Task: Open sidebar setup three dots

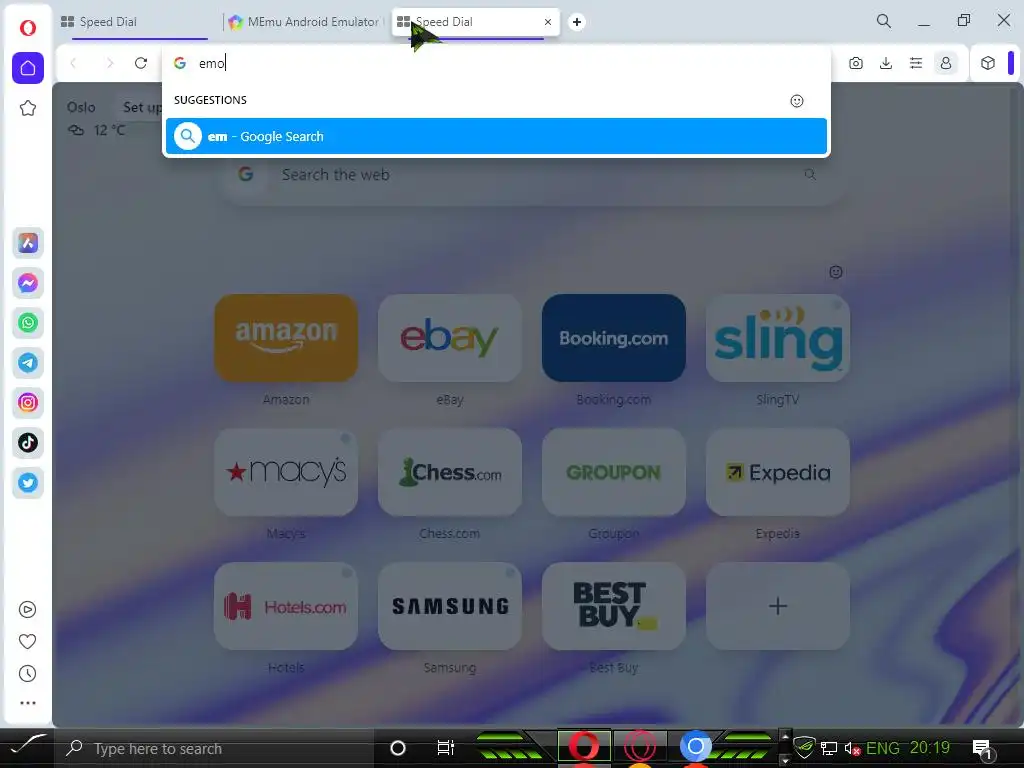Action: coord(27,703)
